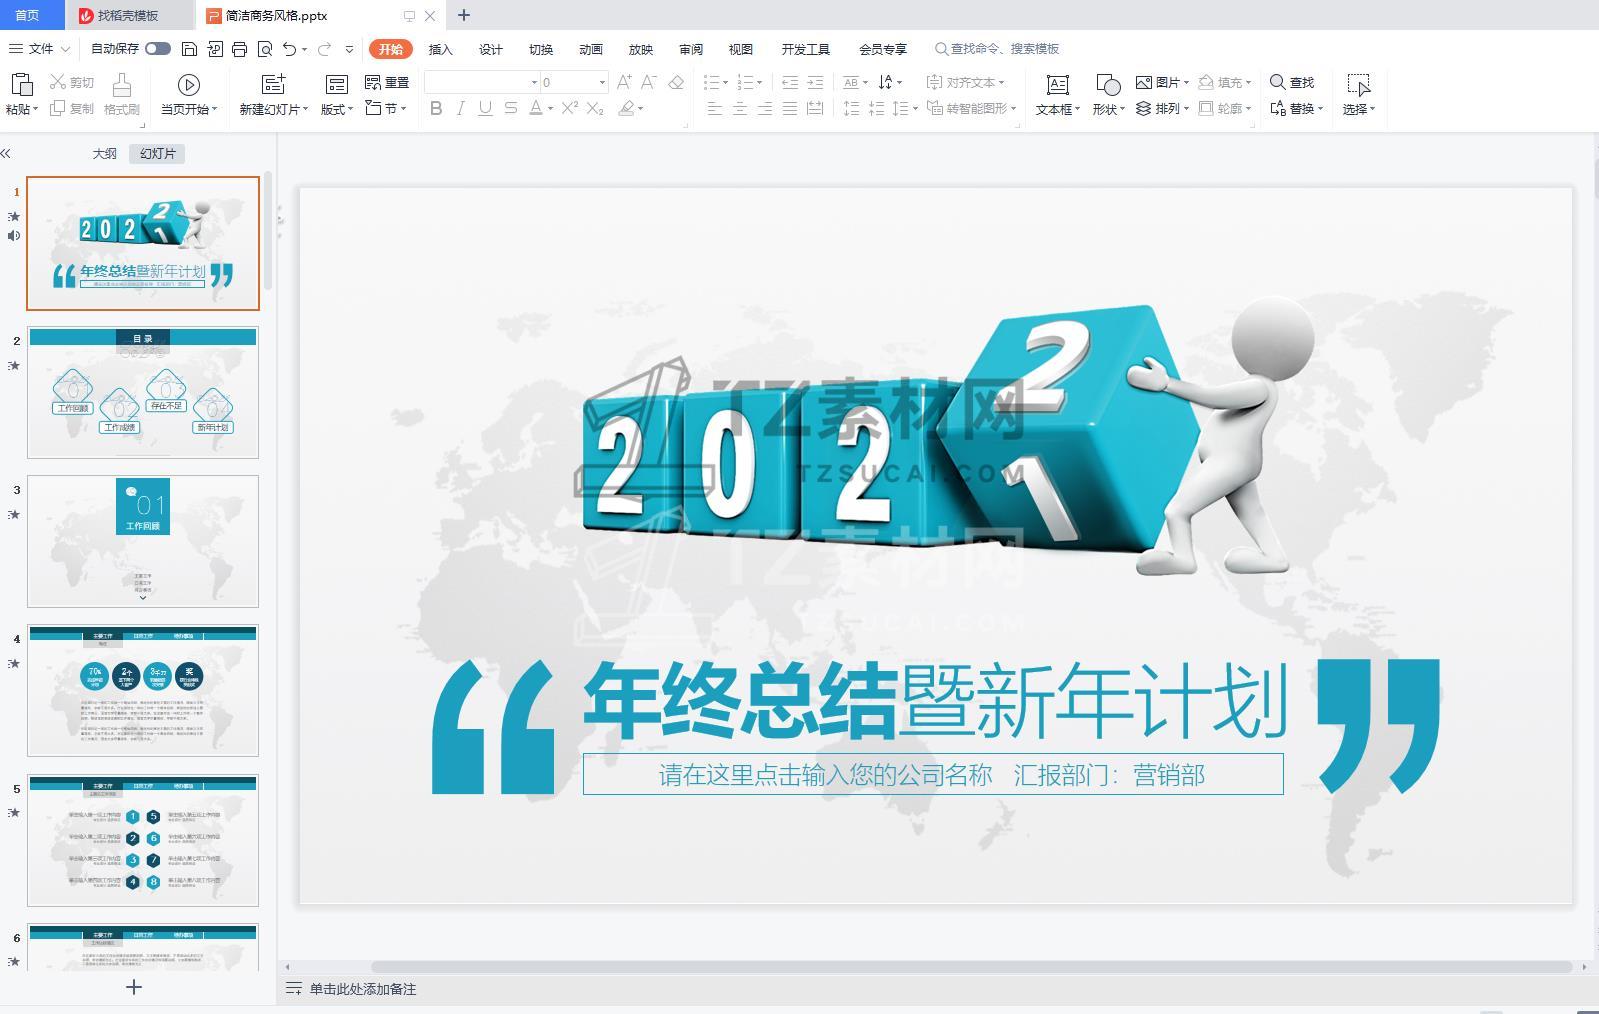Viewport: 1599px width, 1014px height.
Task: Apply Superscript formatting
Action: (570, 108)
